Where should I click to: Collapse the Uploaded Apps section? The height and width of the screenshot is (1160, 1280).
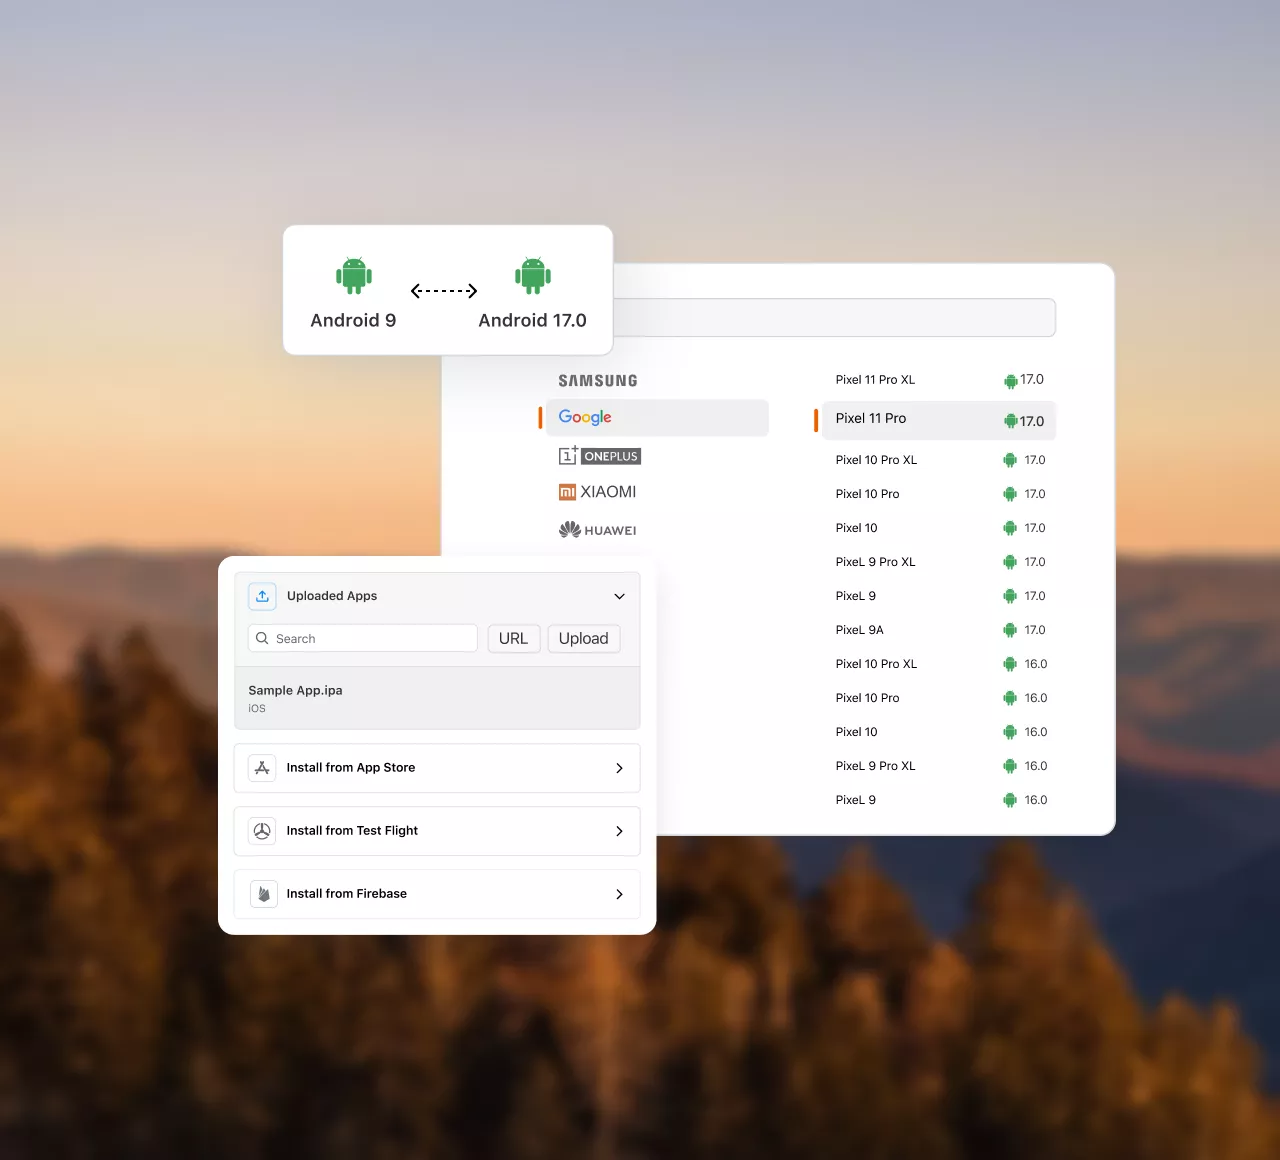[619, 596]
